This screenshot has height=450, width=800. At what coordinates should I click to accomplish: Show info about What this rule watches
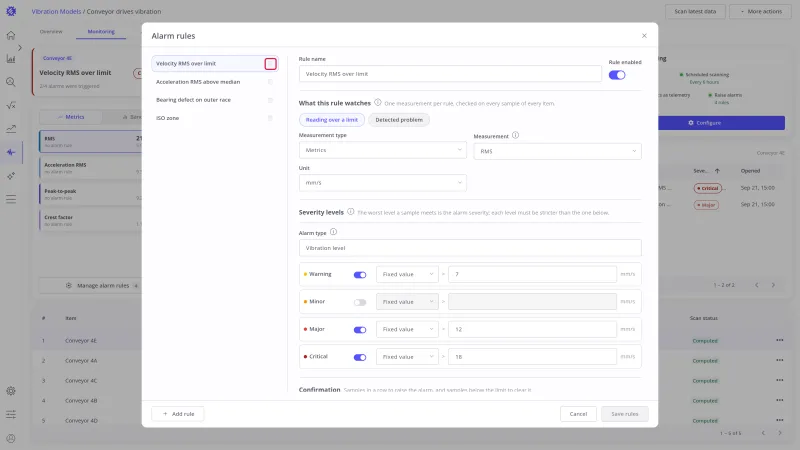pos(378,103)
